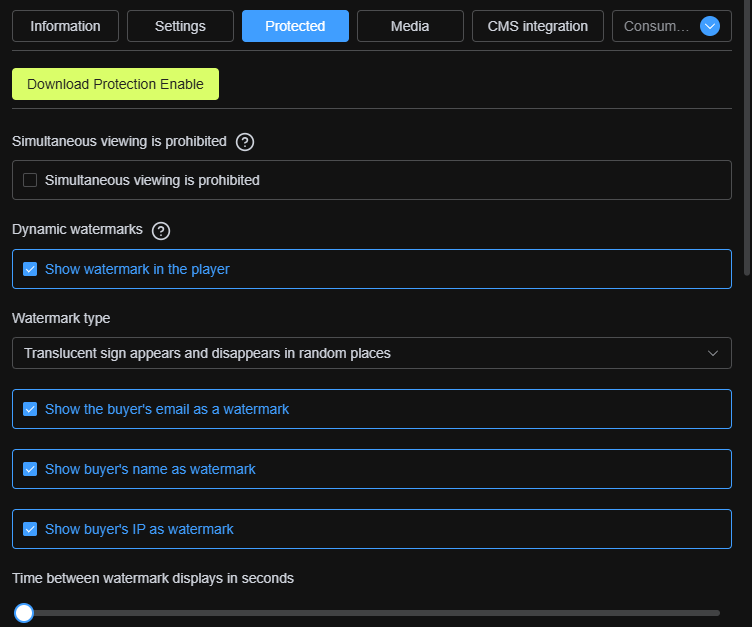Open the Media tab
Screen dimensions: 752x627
410,26
